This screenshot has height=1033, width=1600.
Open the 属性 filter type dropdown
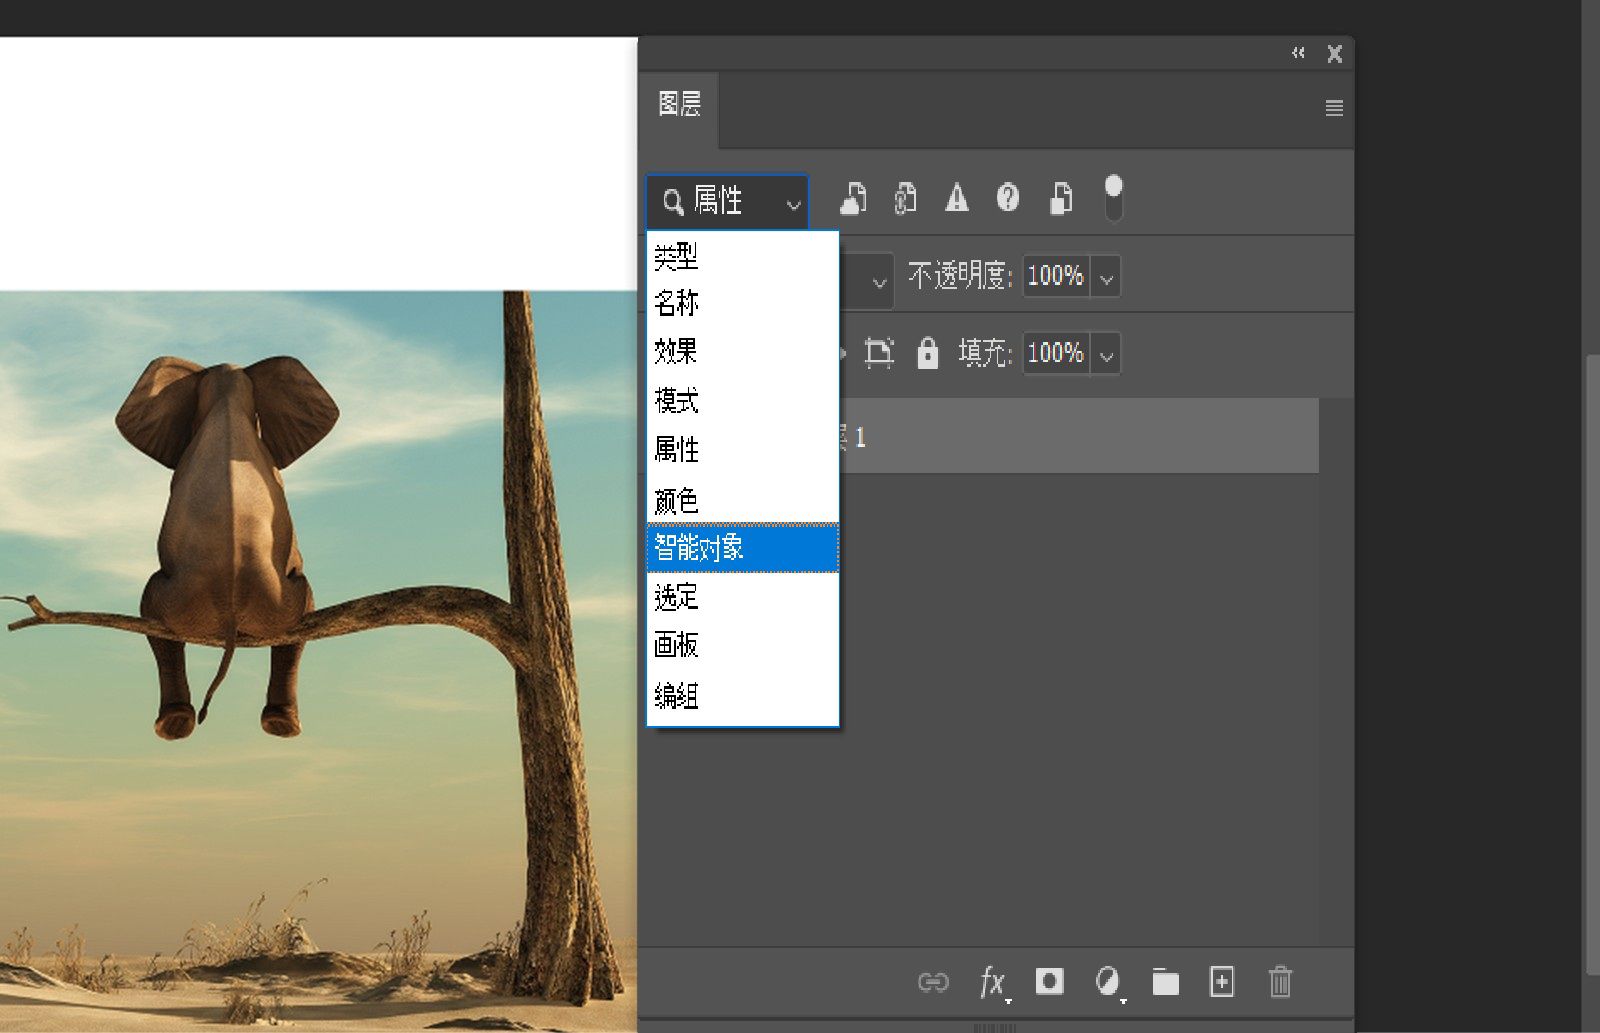tap(727, 201)
